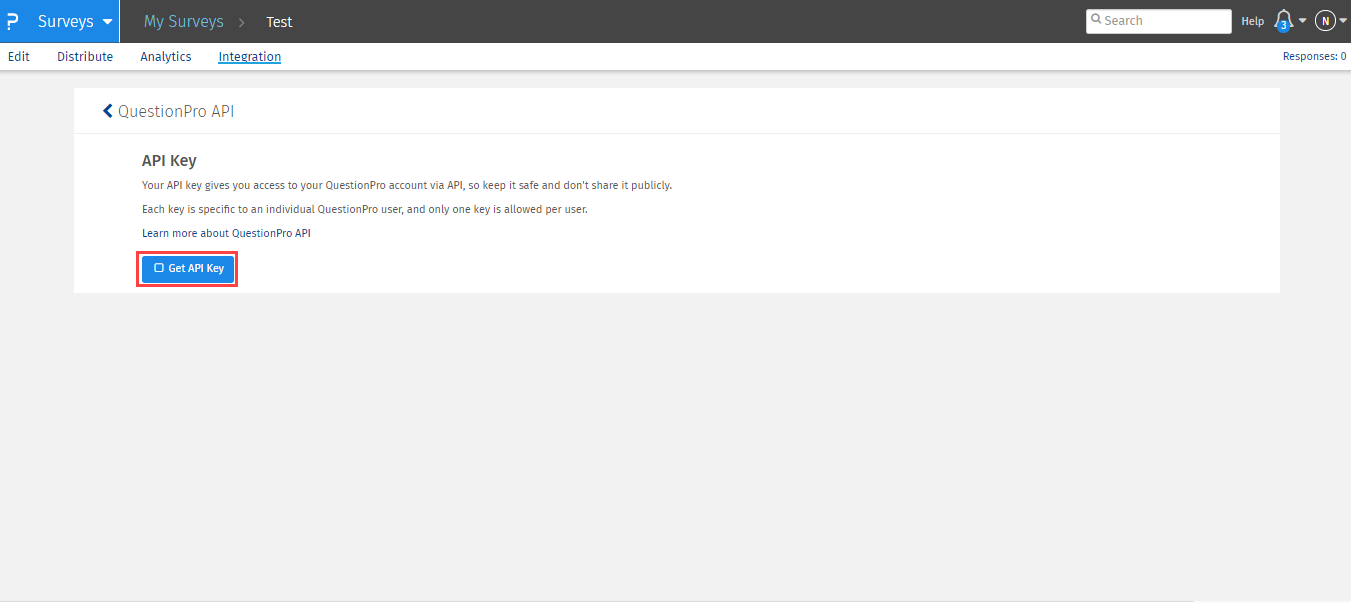Image resolution: width=1351 pixels, height=603 pixels.
Task: Go back using the QuestionPro API chevron
Action: pyautogui.click(x=108, y=111)
